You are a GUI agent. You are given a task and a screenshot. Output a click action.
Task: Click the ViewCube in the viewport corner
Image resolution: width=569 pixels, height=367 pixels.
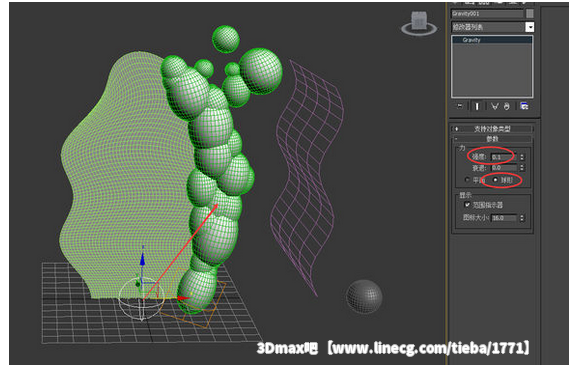point(419,23)
